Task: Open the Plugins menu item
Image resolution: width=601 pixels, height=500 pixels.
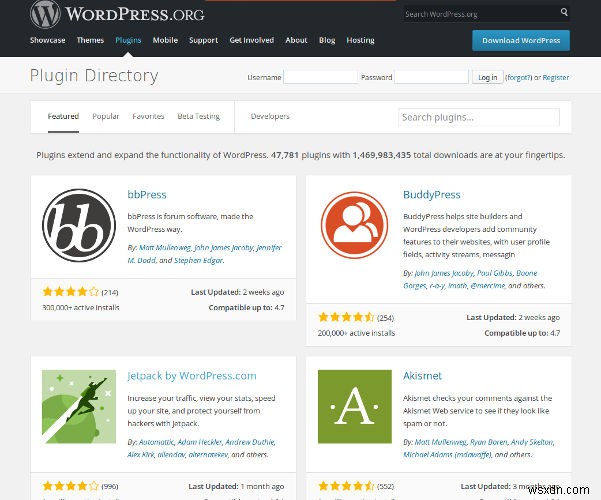Action: point(128,40)
